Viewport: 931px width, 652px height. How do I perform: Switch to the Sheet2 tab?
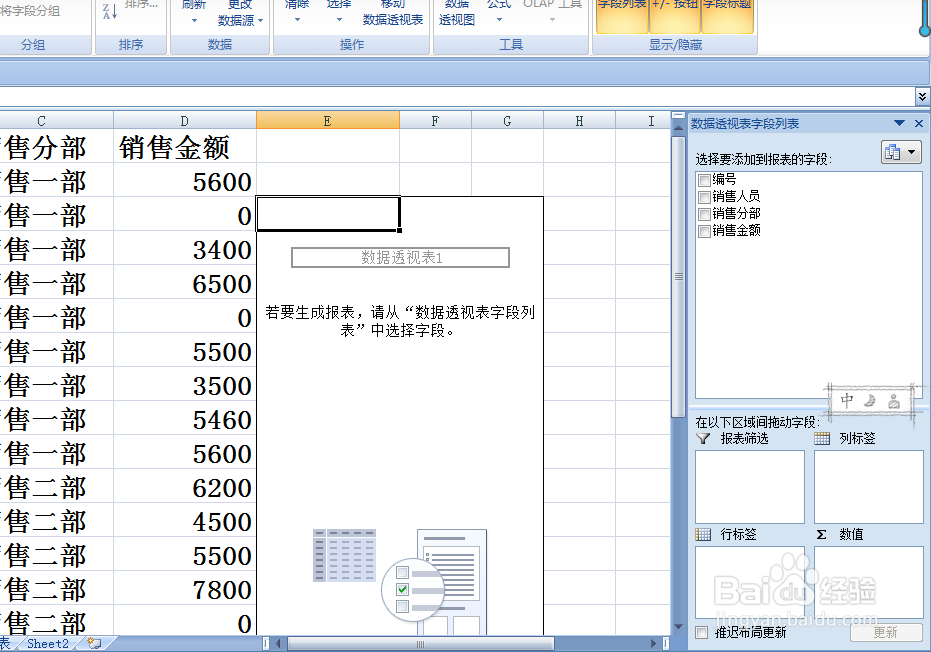[x=47, y=644]
